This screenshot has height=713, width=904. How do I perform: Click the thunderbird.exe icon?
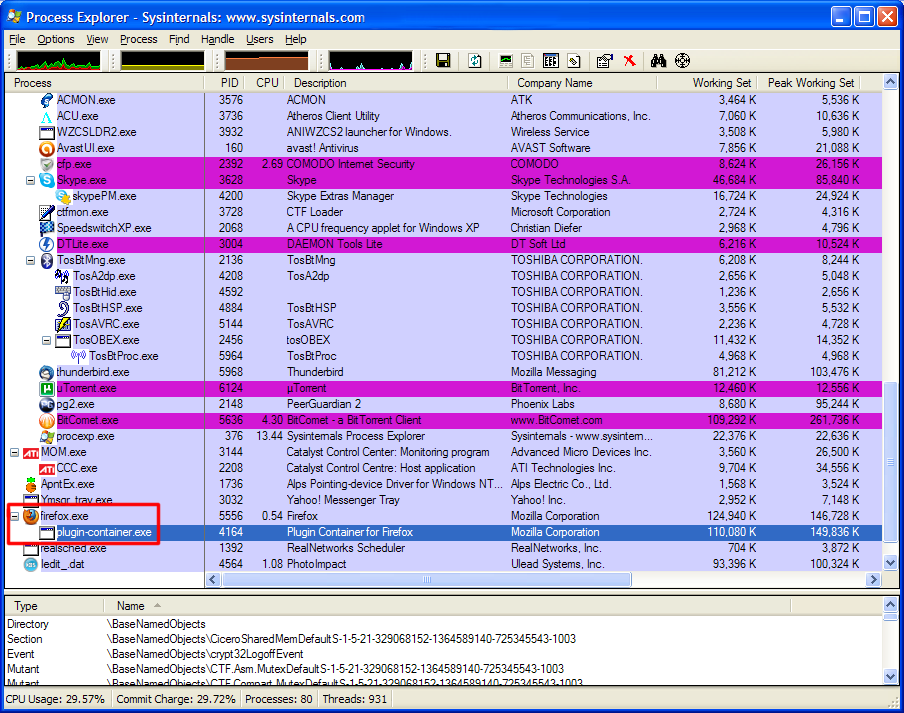coord(47,372)
